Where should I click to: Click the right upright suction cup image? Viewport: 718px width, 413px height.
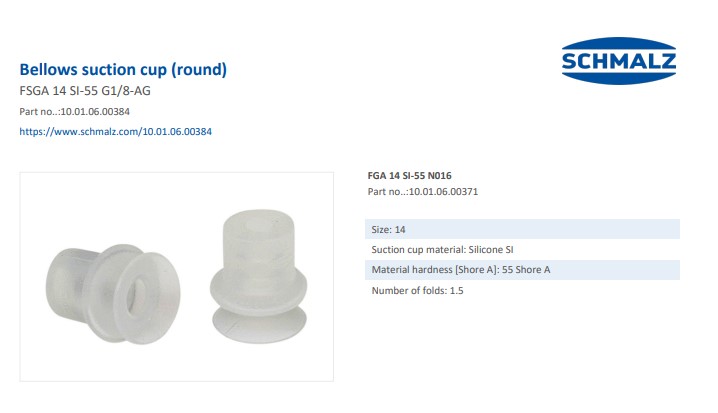coord(259,276)
